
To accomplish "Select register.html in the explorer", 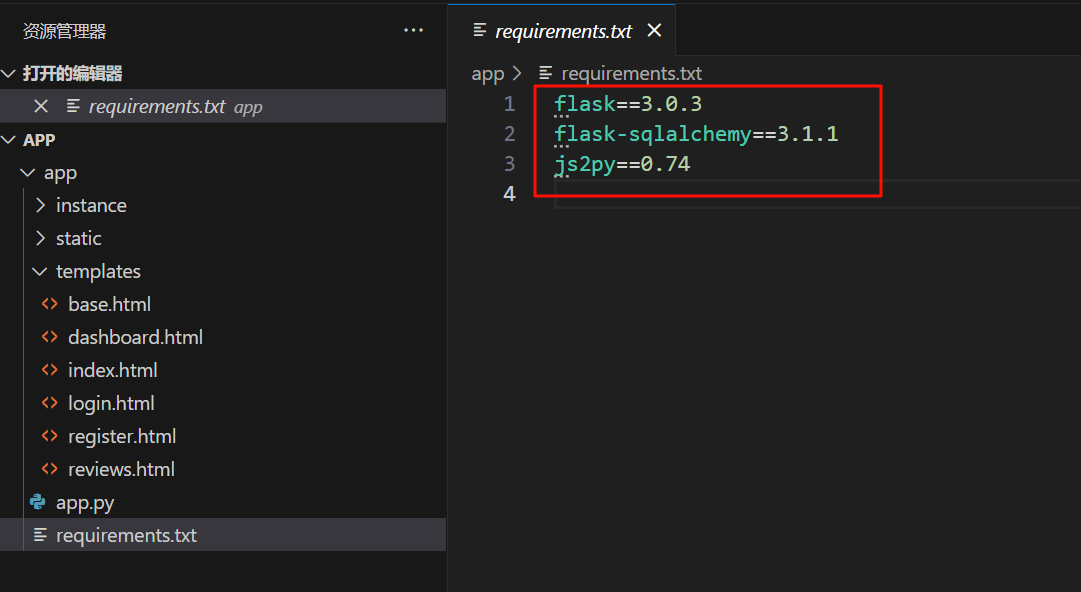I will click(122, 436).
